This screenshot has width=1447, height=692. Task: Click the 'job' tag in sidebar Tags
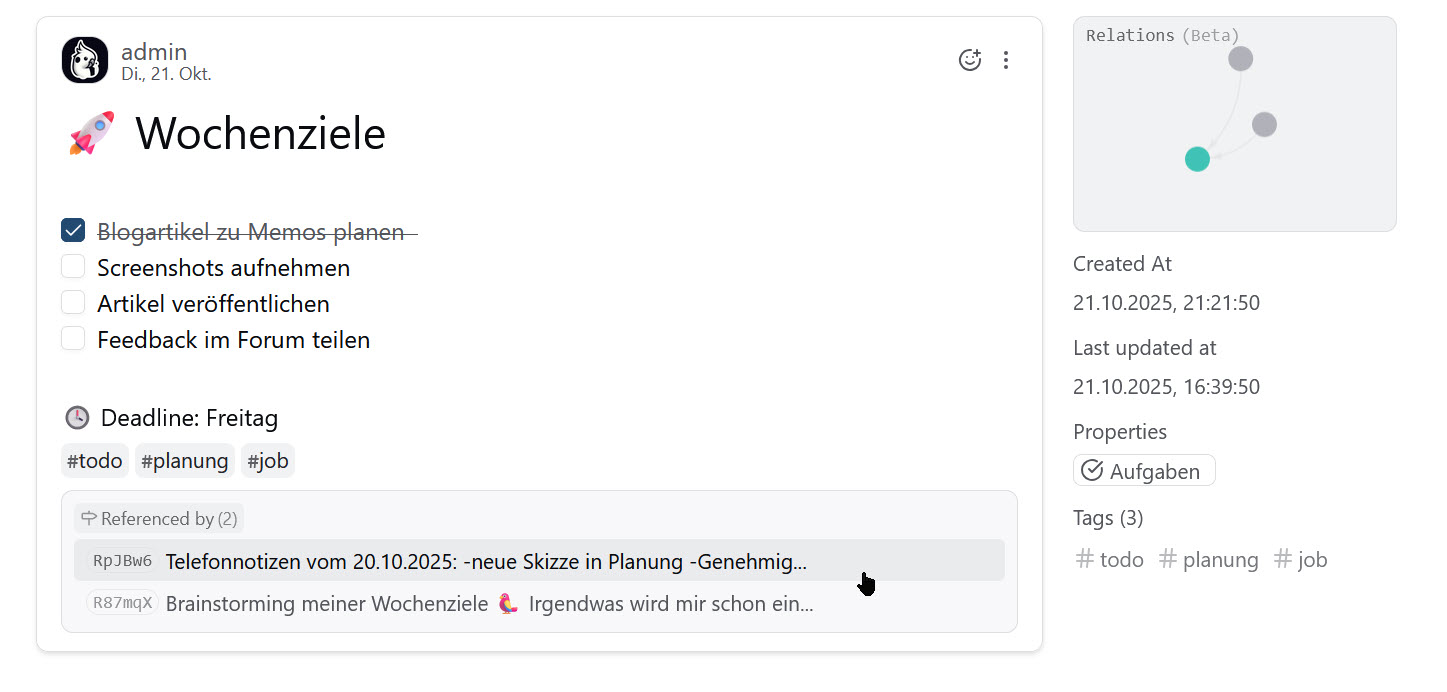1301,560
